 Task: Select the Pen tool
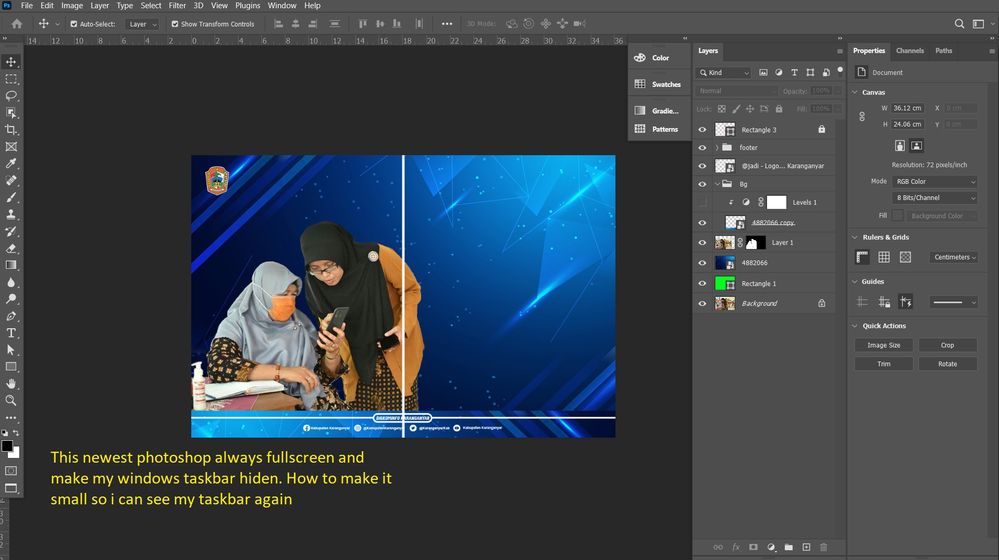pos(11,316)
